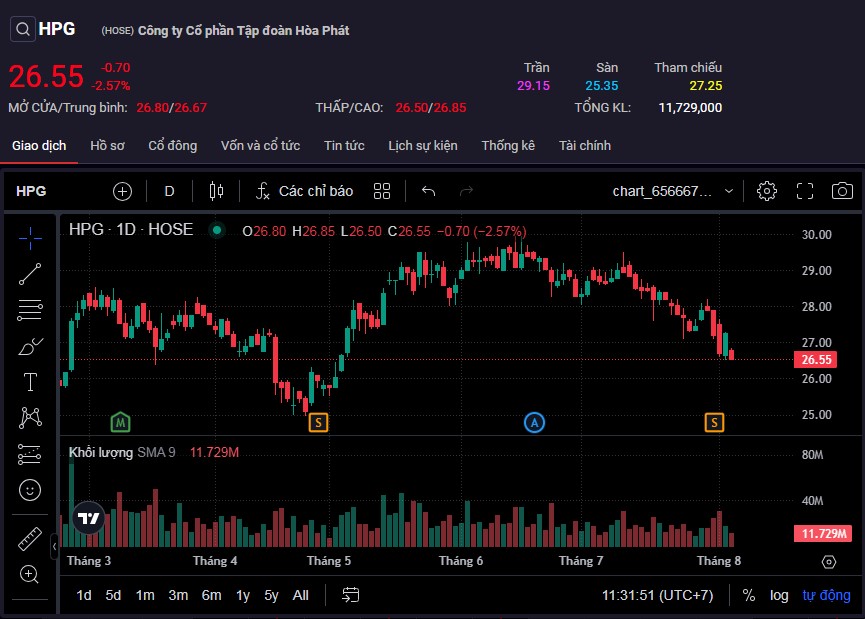The width and height of the screenshot is (865, 619).
Task: Select the text annotation tool
Action: tap(30, 382)
